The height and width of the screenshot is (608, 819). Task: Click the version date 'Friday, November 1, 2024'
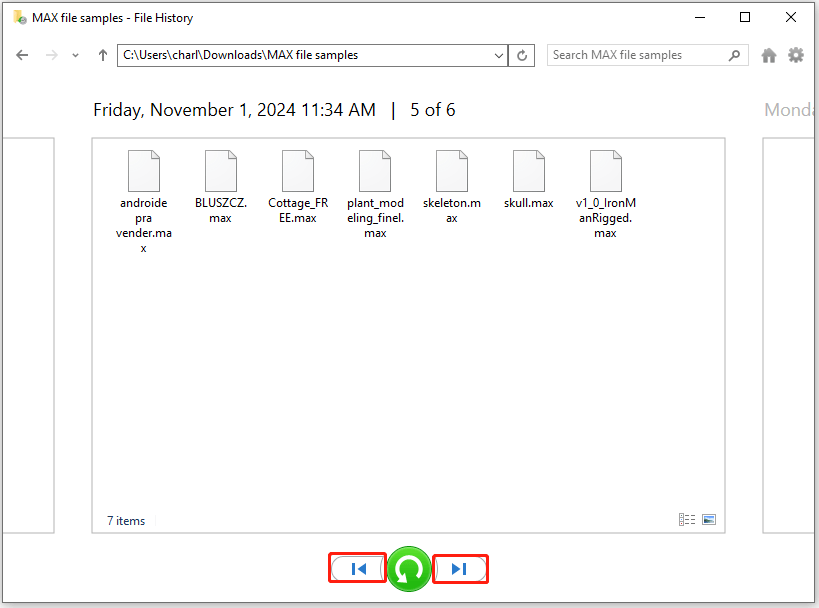coord(194,110)
